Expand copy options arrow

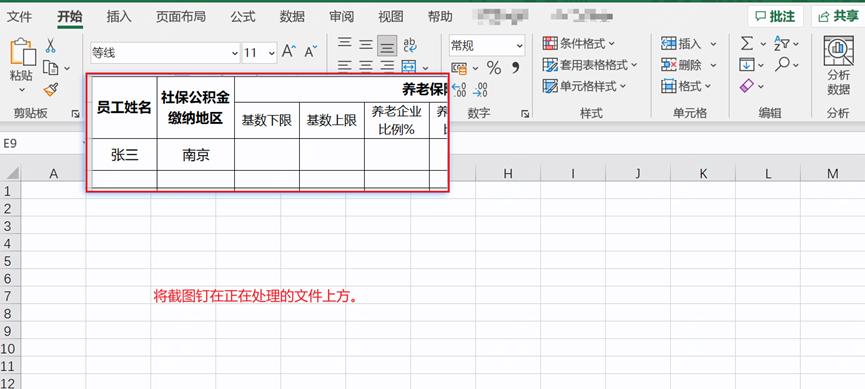[67, 68]
